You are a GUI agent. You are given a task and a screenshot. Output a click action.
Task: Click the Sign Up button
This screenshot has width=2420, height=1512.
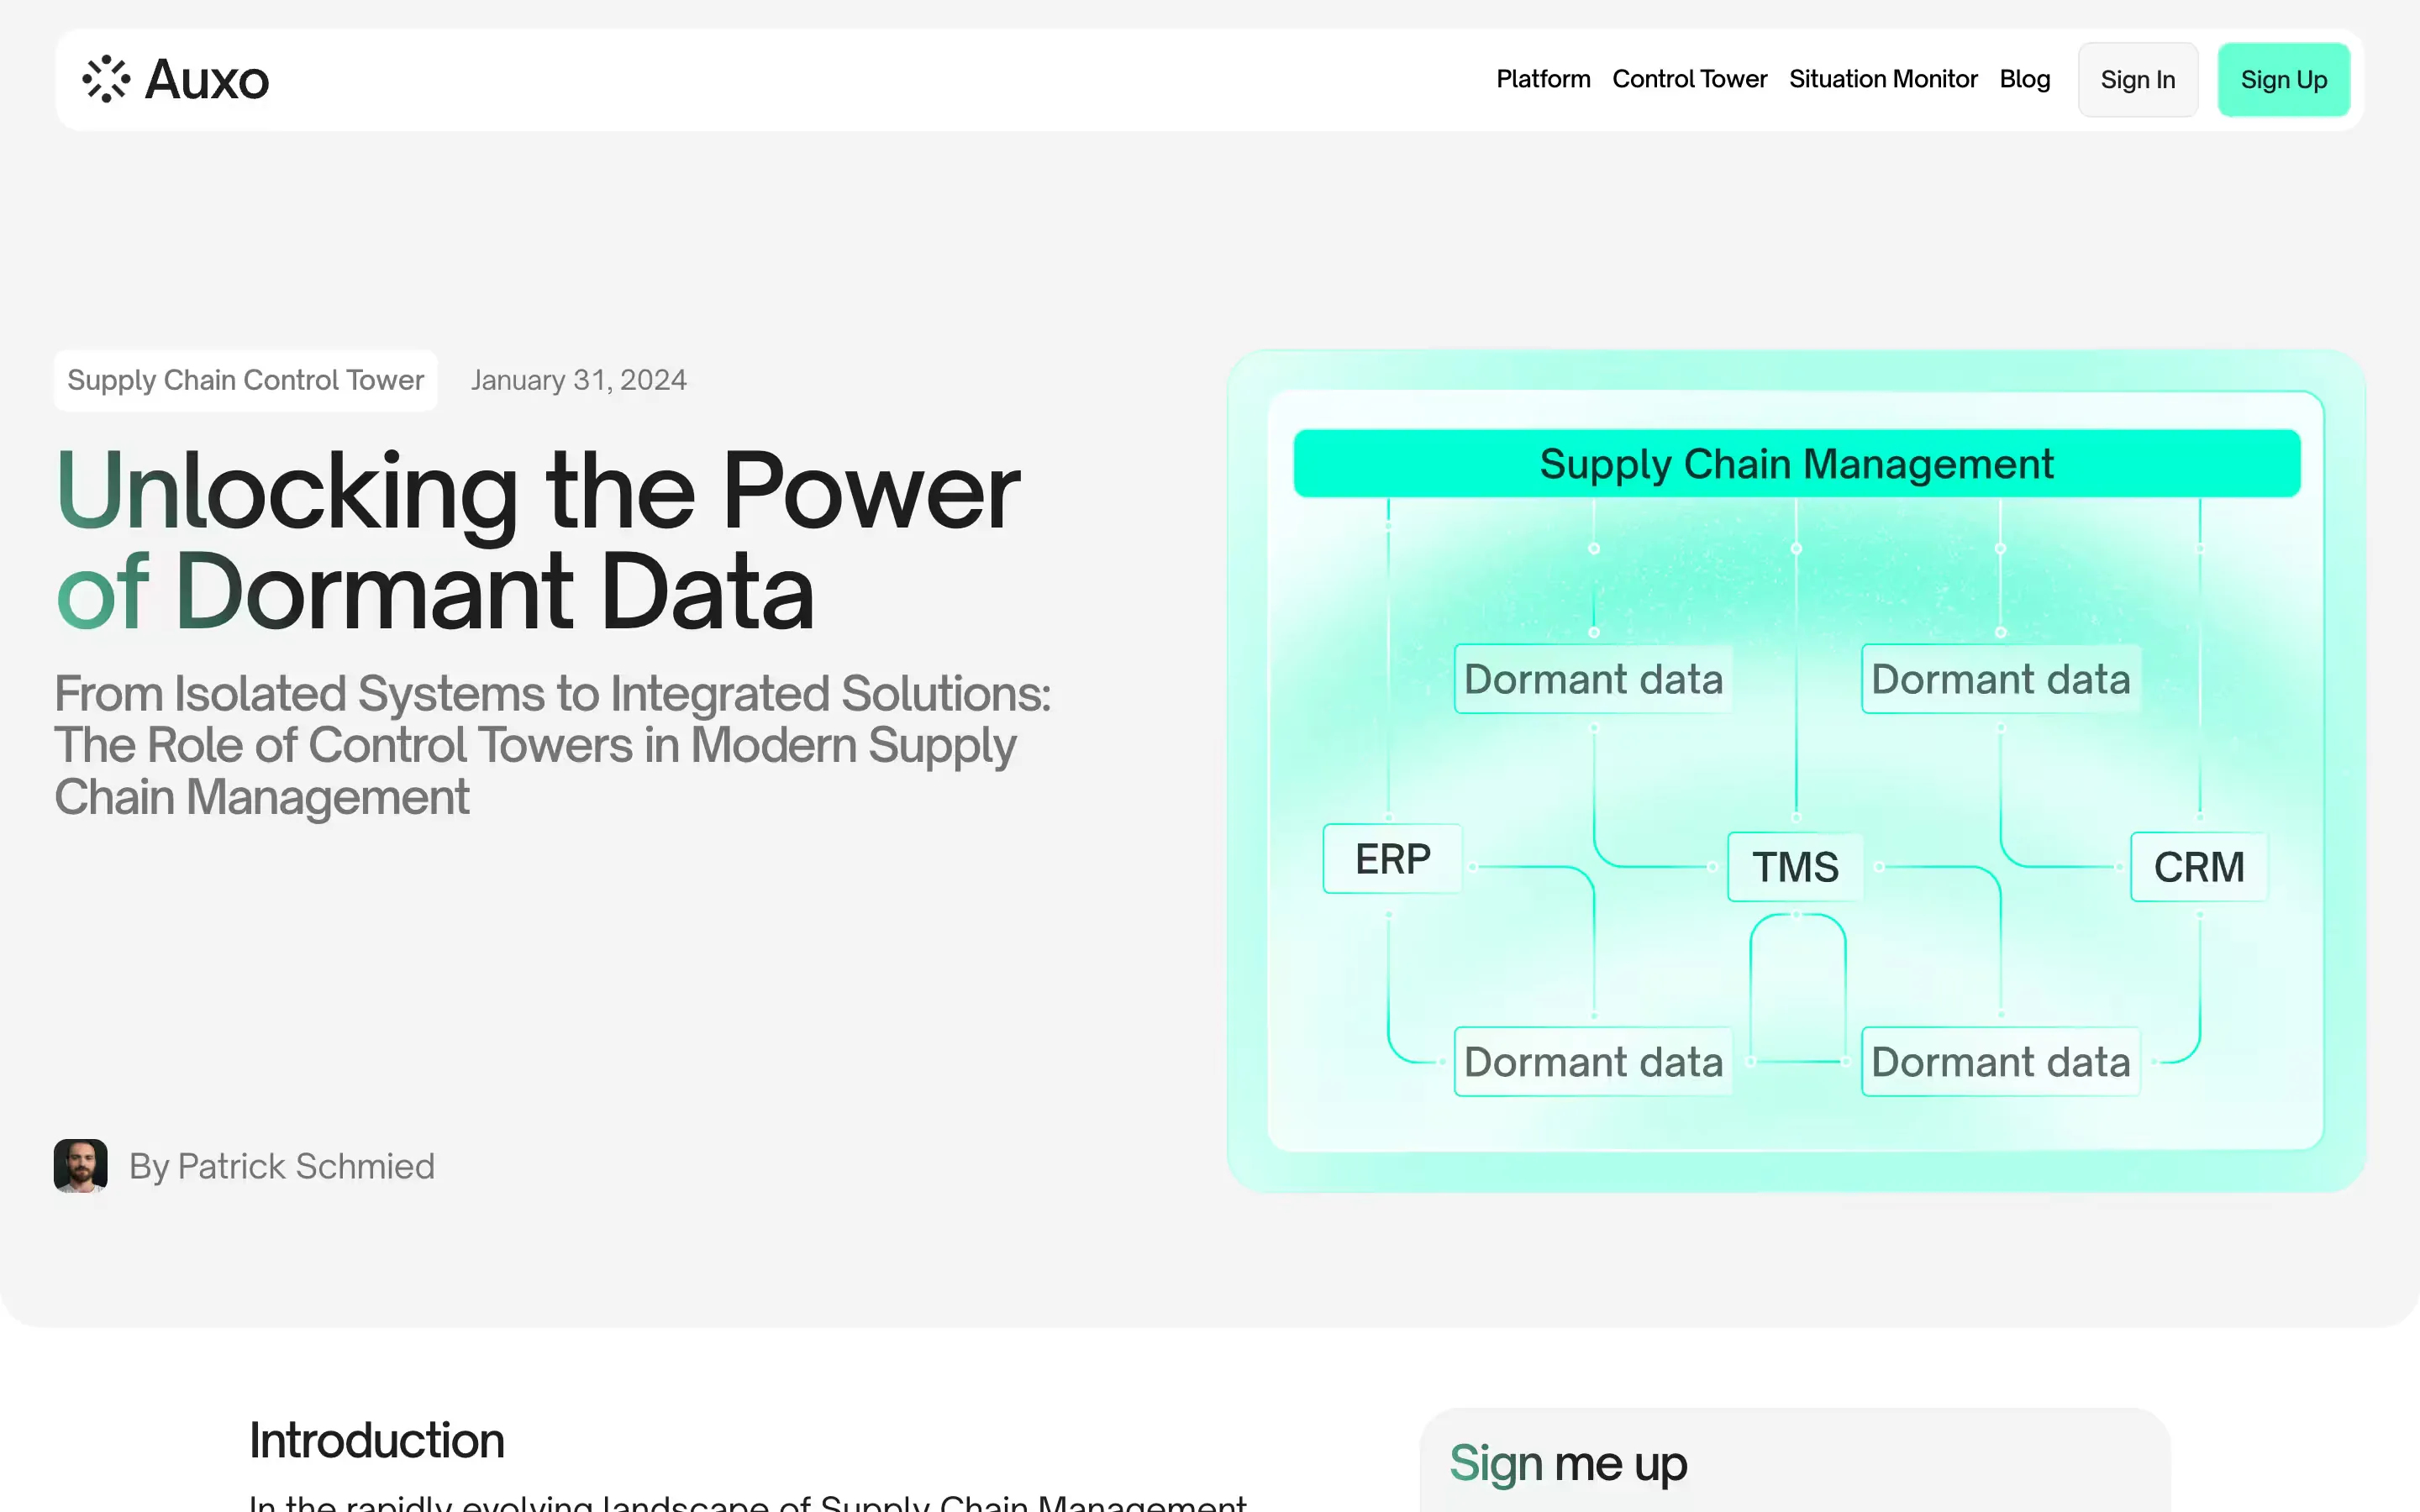[x=2284, y=80]
